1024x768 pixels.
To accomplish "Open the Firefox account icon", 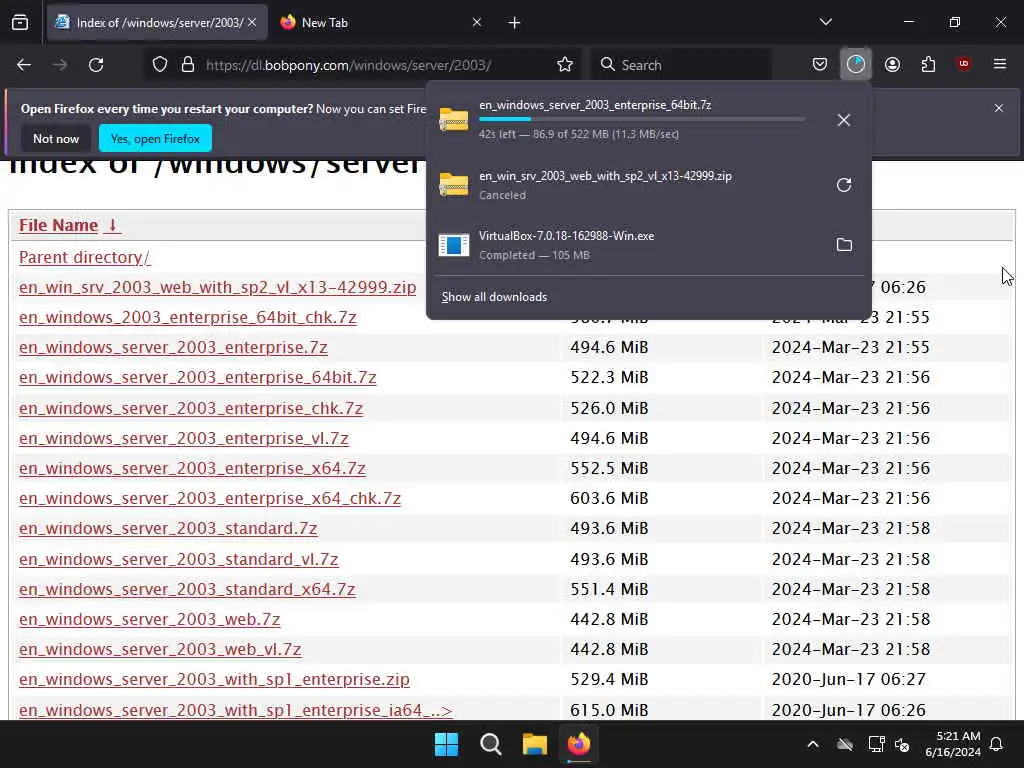I will point(892,65).
